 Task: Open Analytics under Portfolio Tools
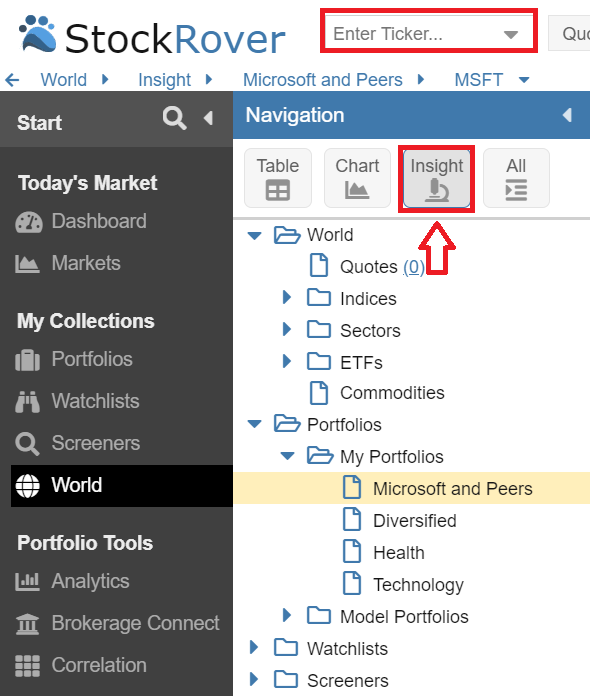tap(72, 581)
